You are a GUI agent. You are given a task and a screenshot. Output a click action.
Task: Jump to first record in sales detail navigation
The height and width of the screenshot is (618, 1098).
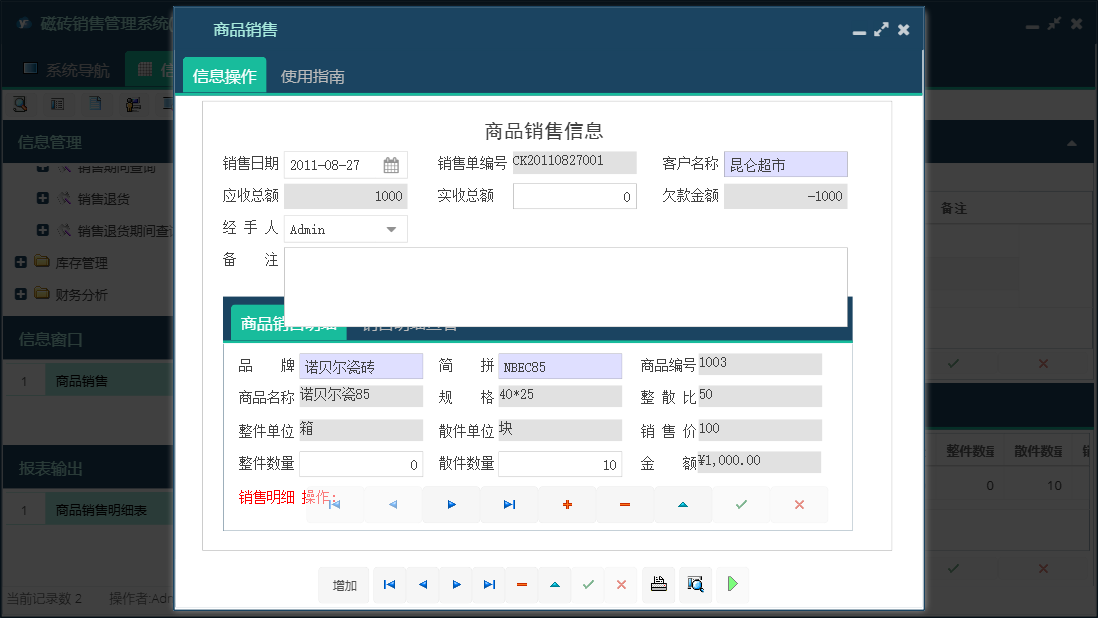335,505
